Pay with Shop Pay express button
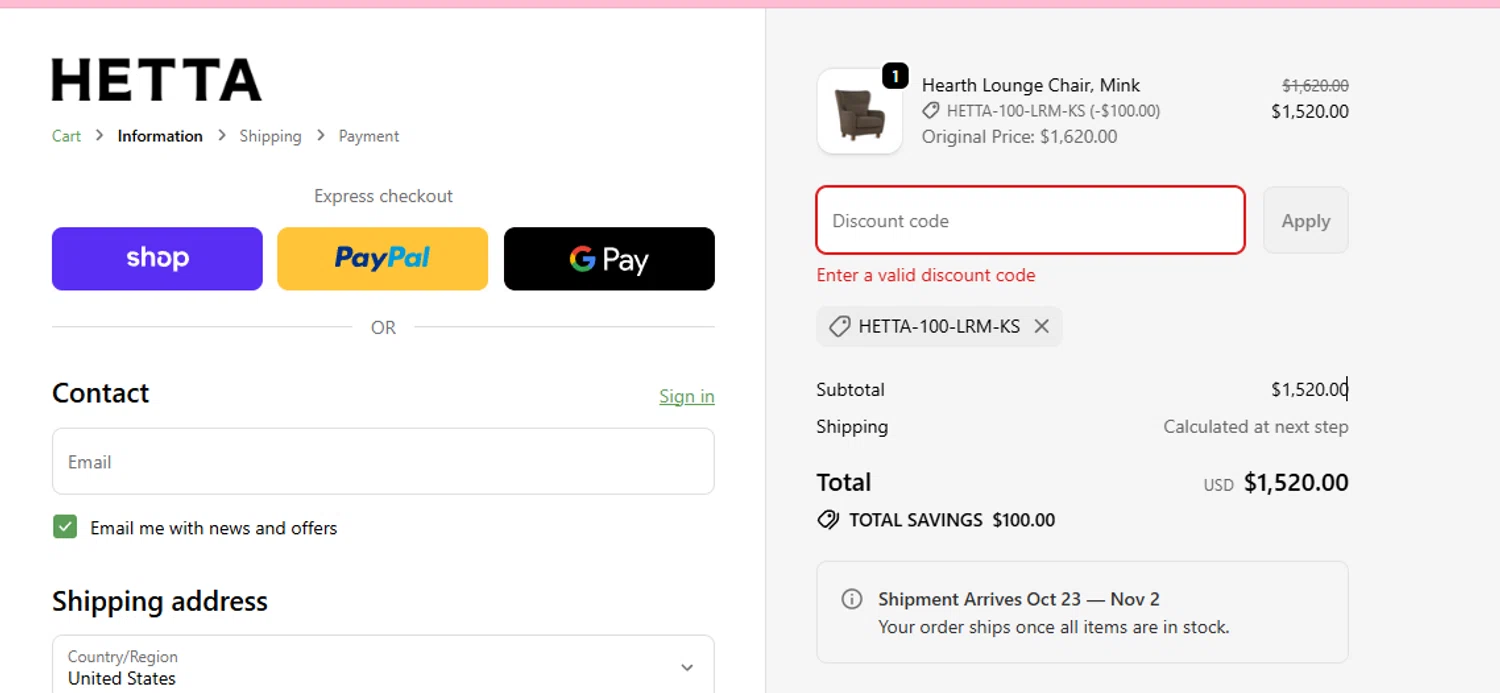The width and height of the screenshot is (1500, 693). click(157, 259)
